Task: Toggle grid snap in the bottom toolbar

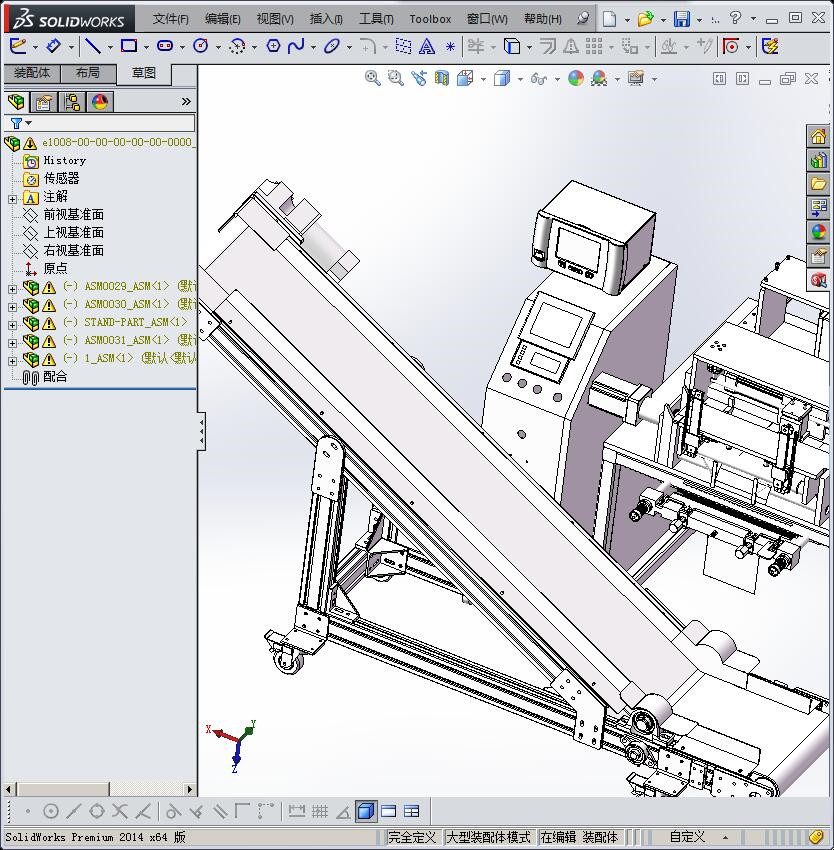Action: 320,811
